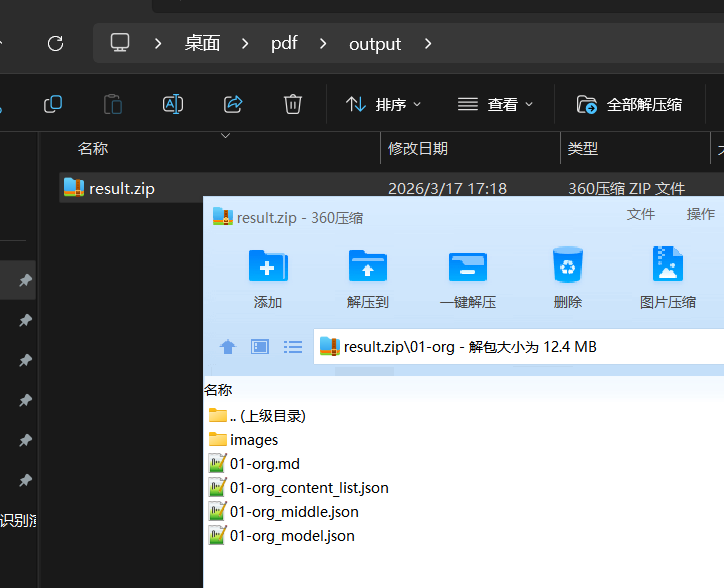Click 360压缩 ZIP 文件 type cell

pos(627,188)
